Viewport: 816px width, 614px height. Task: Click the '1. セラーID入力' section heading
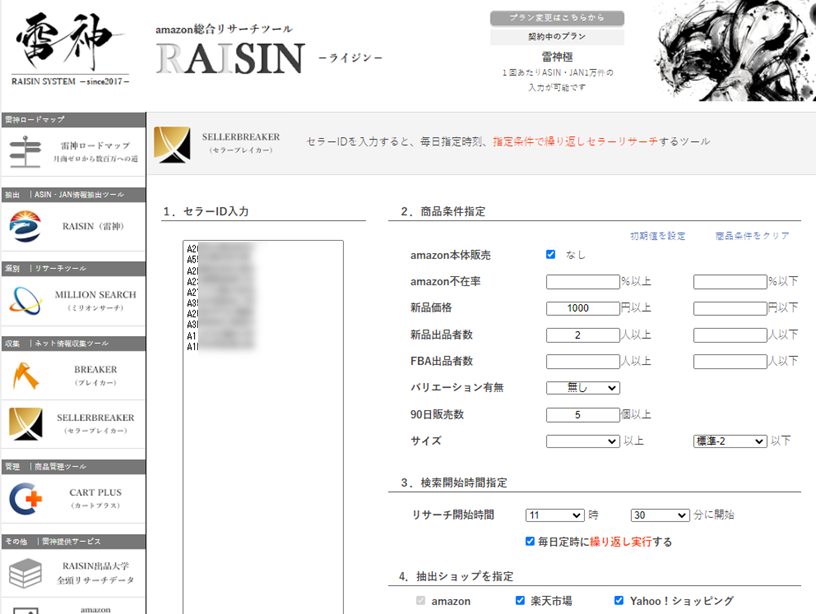click(x=206, y=211)
